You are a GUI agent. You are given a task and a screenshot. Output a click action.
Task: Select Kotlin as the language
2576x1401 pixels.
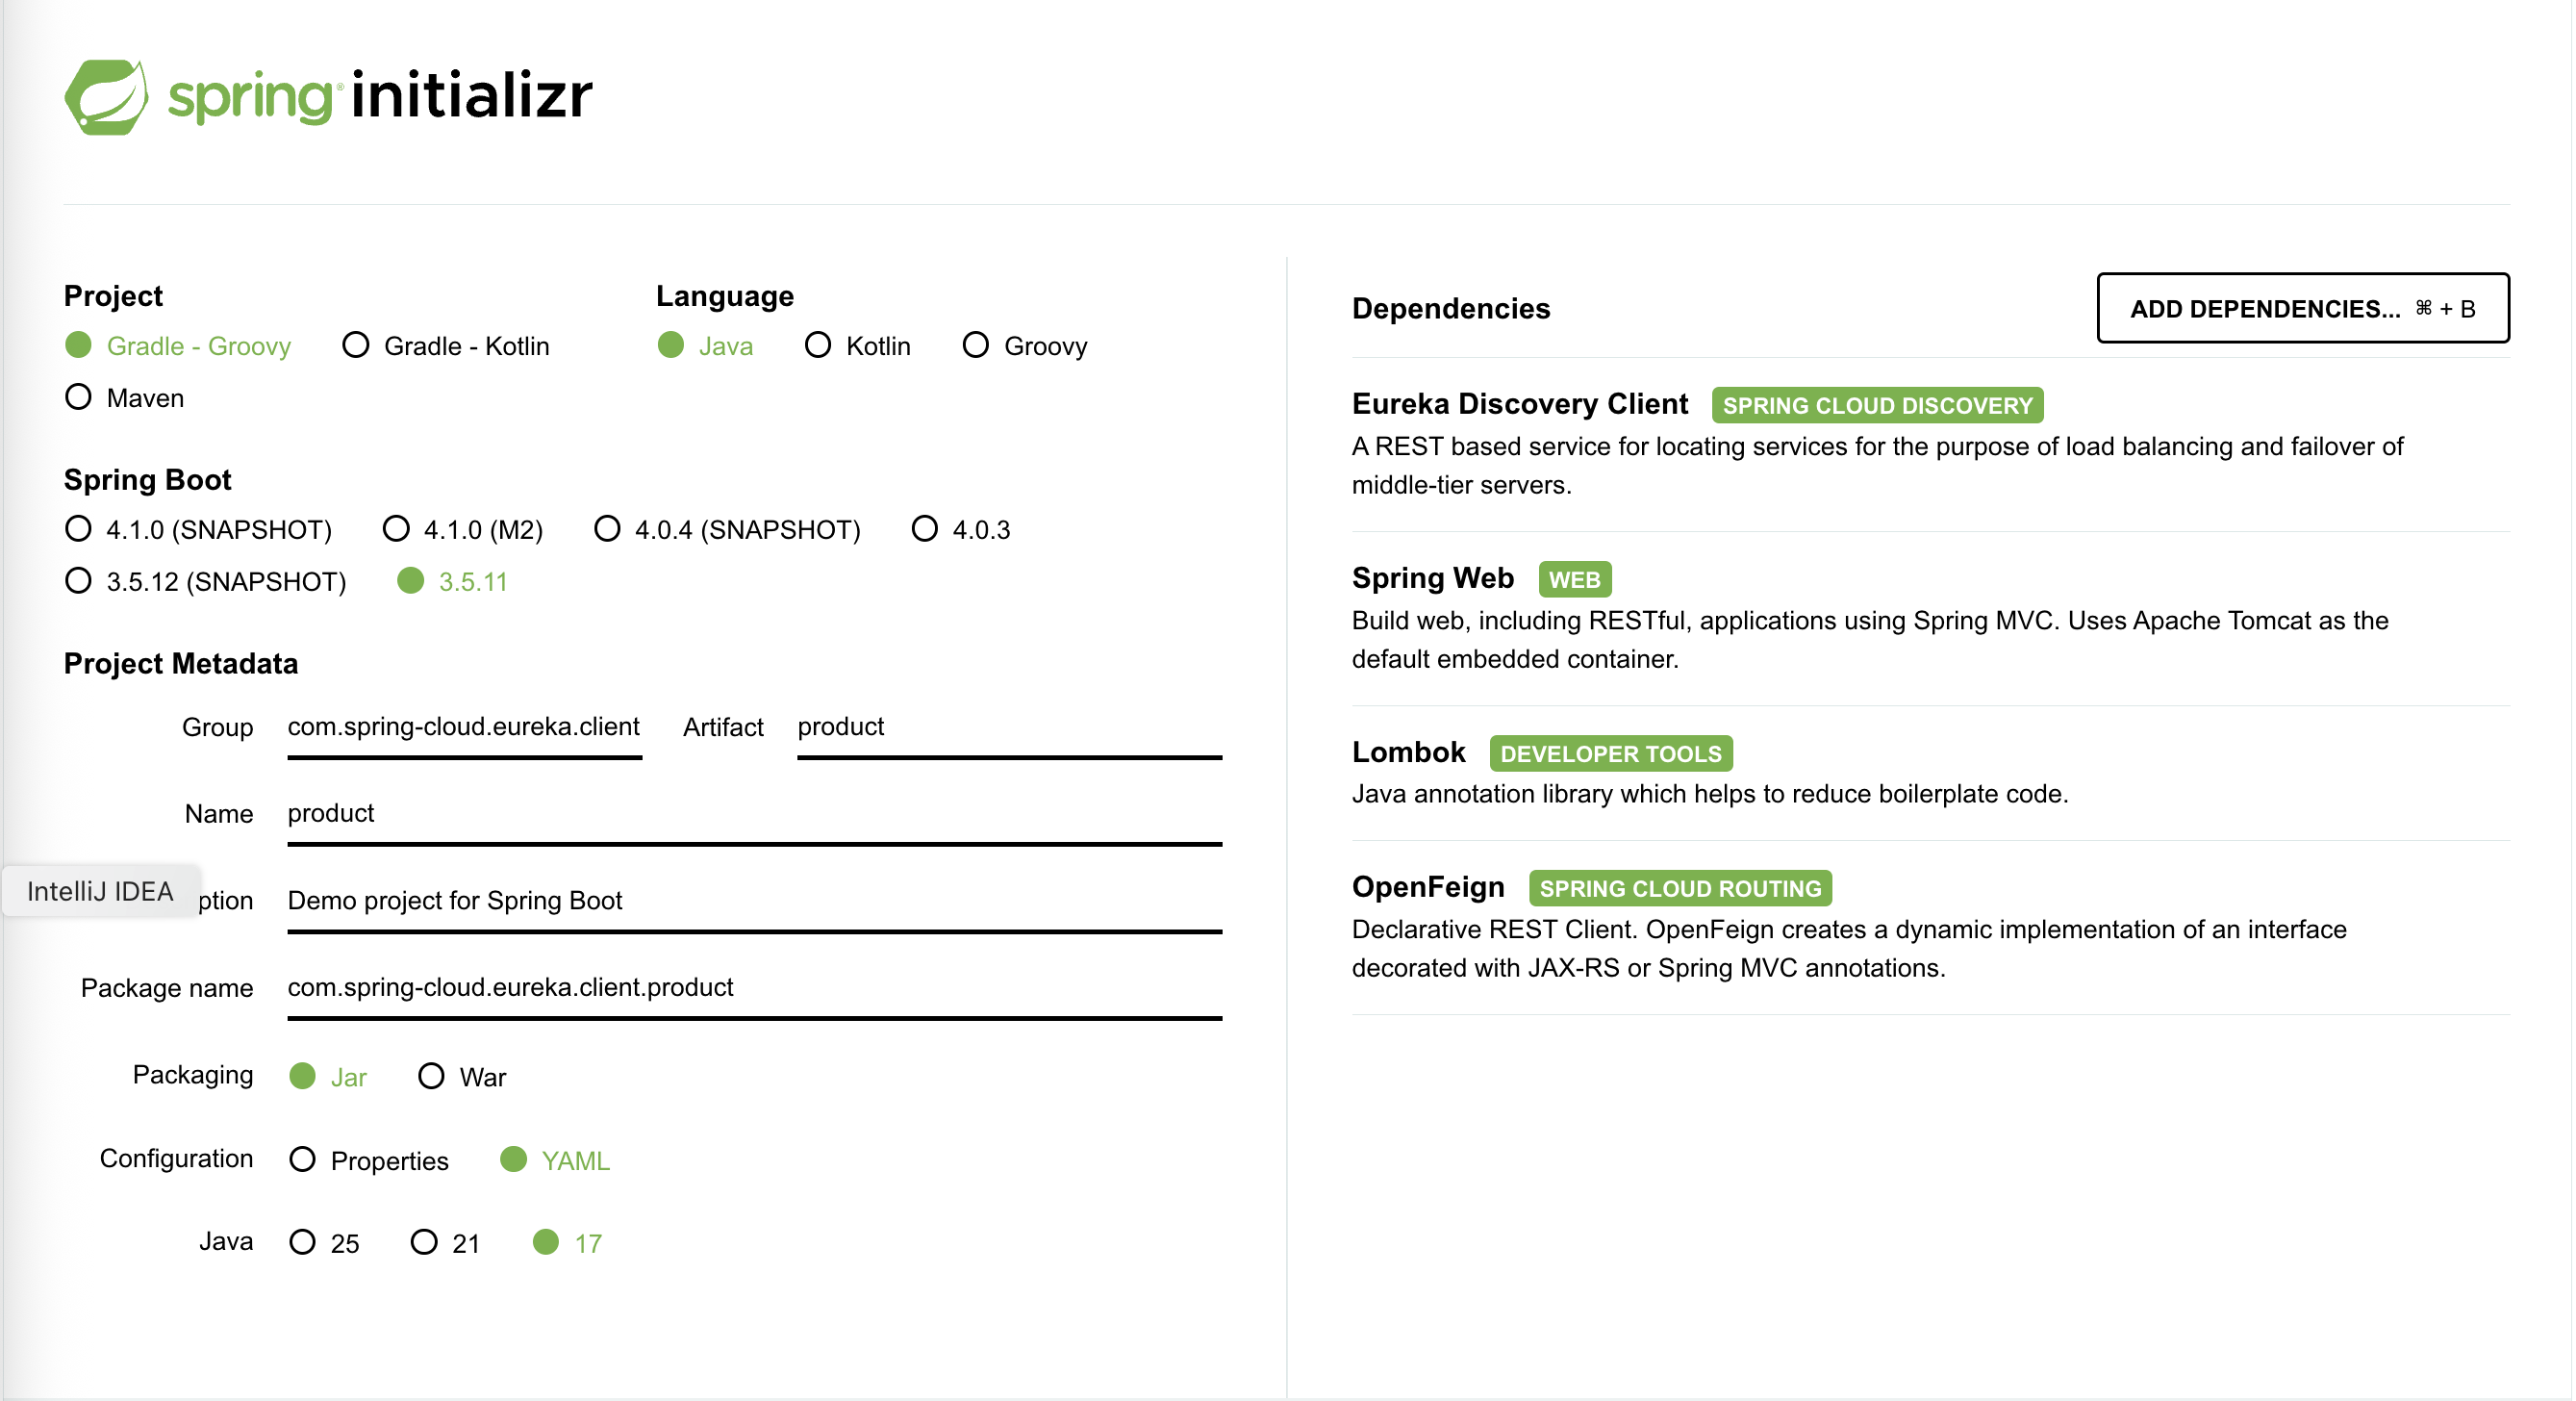[858, 346]
